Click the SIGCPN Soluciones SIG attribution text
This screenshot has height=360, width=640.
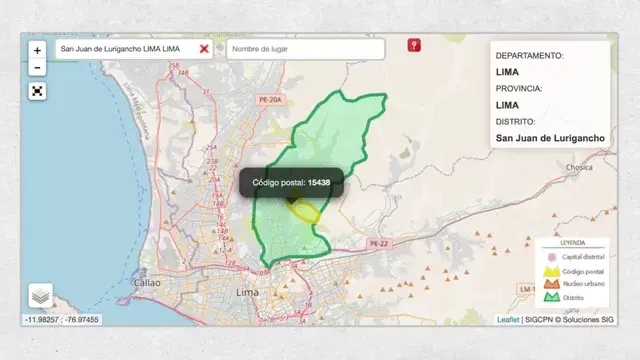point(569,320)
